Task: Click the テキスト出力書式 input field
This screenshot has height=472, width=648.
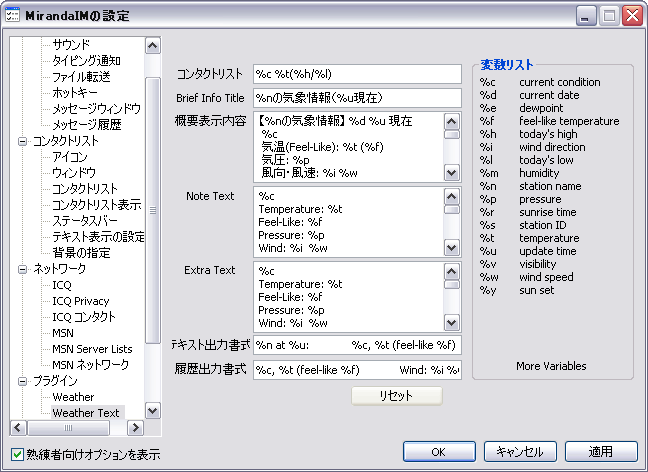Action: click(x=357, y=345)
